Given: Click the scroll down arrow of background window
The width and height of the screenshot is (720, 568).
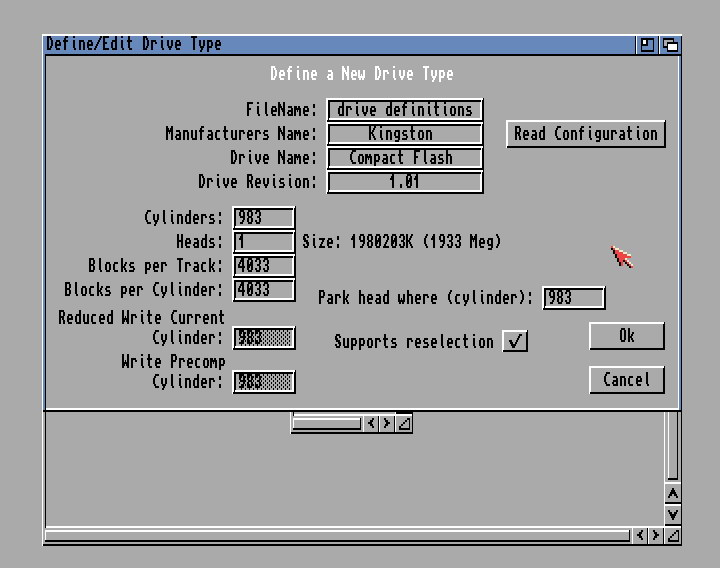Looking at the screenshot, I should [673, 514].
